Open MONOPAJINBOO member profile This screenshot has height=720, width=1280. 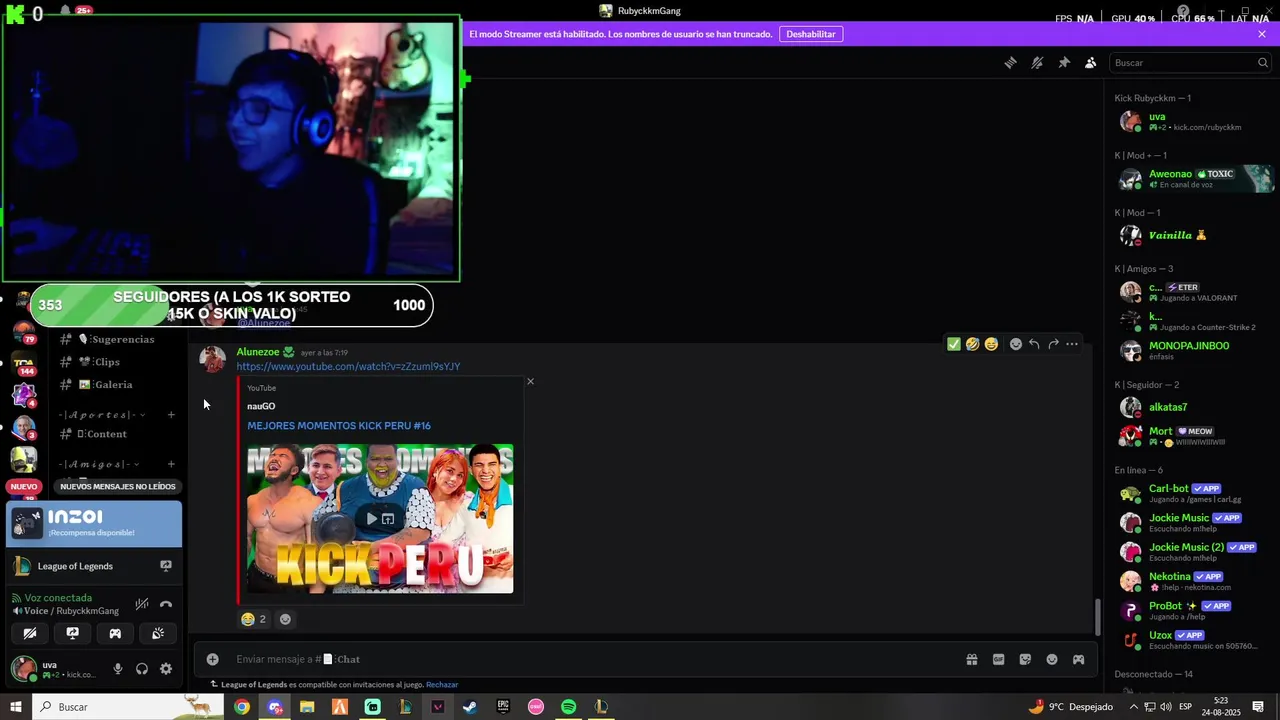[1194, 350]
